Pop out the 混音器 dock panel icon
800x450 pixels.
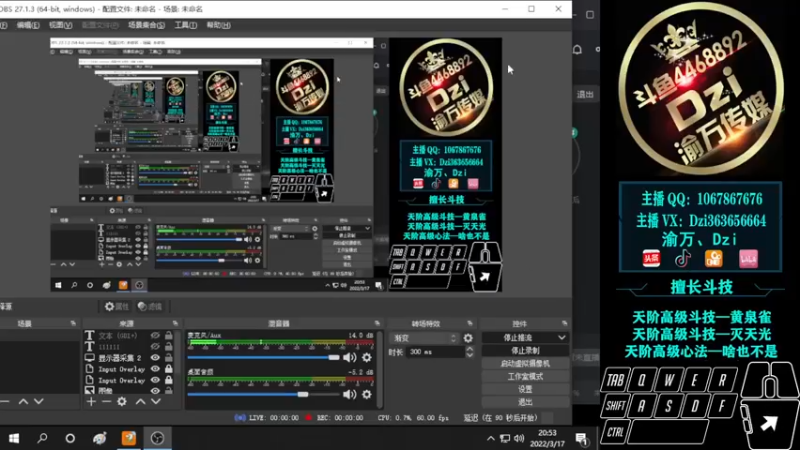pos(377,323)
